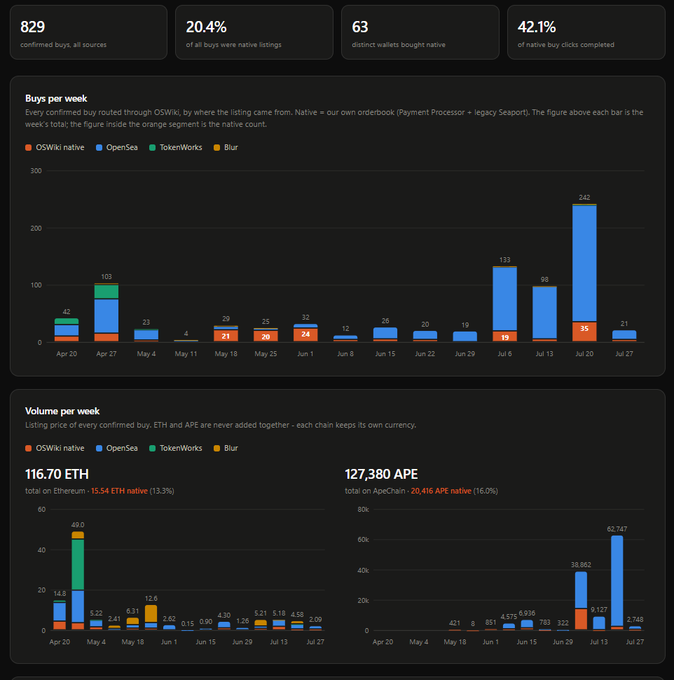Click the 103 total above Apr 27 bar
The image size is (674, 680).
(x=107, y=277)
